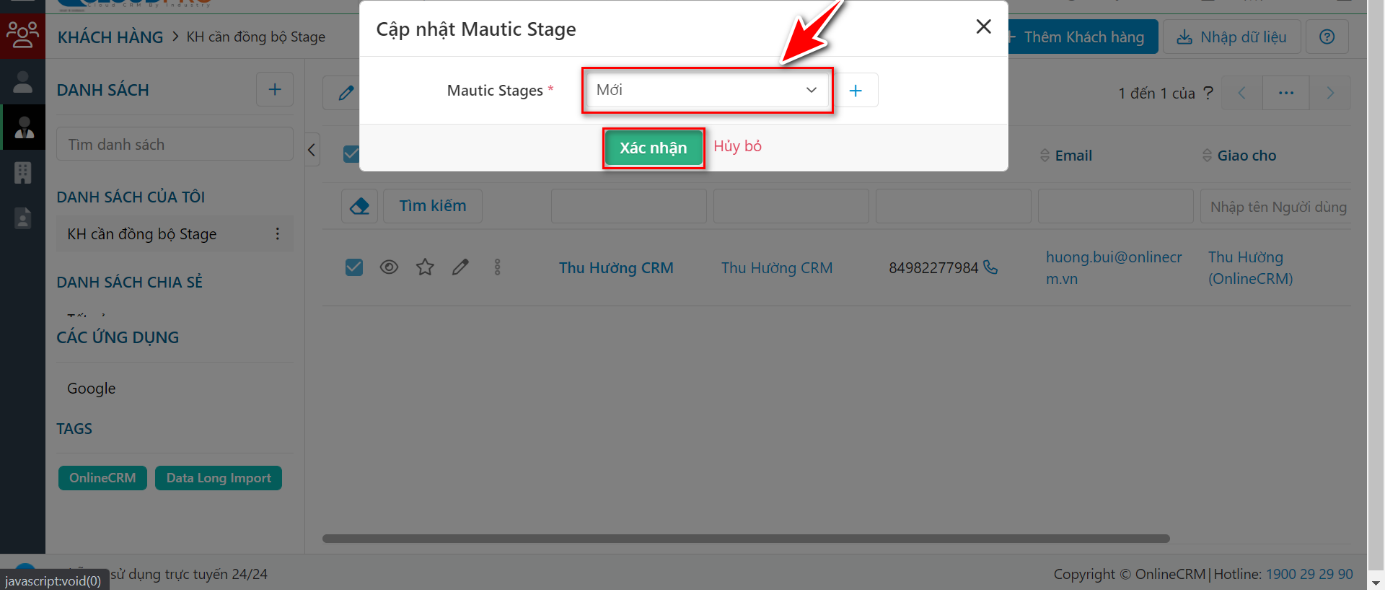Screen dimensions: 1385x590
Task: Select the Khách hàng group icon in sidebar
Action: (x=22, y=36)
